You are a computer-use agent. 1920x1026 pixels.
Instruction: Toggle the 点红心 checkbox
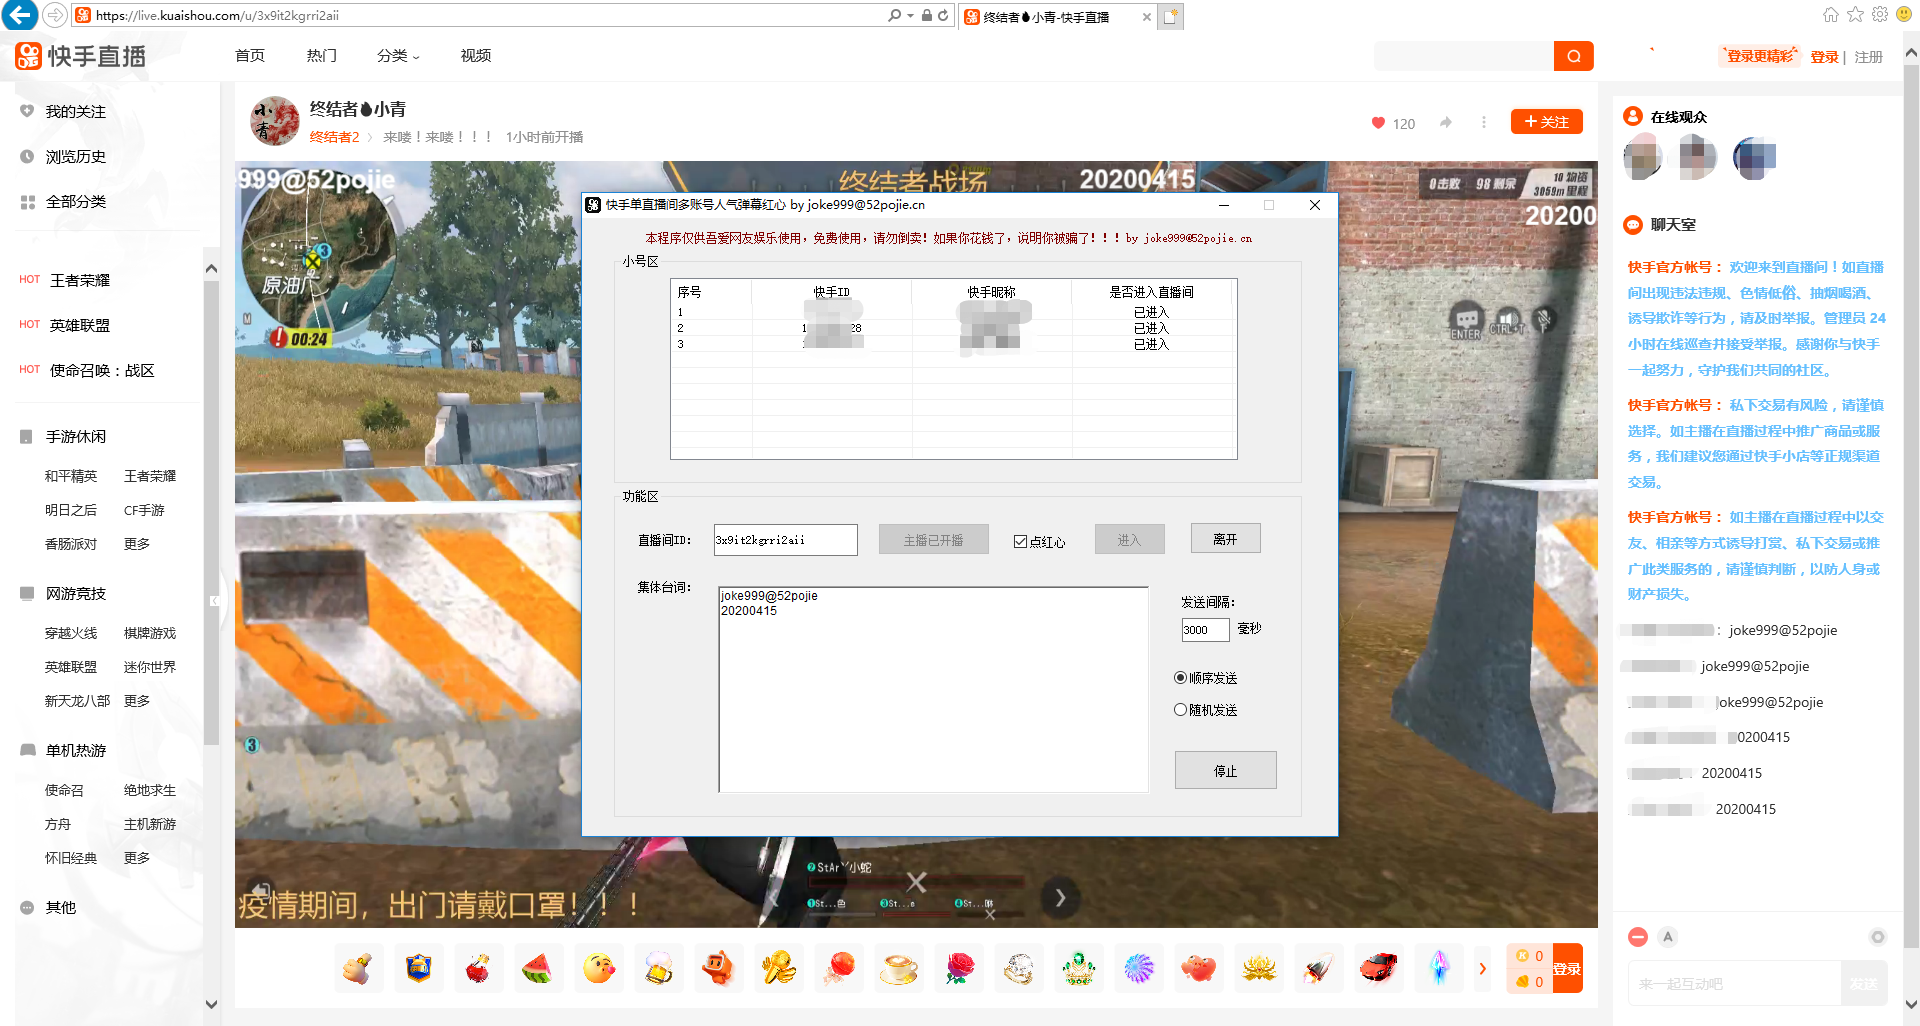(x=1020, y=541)
